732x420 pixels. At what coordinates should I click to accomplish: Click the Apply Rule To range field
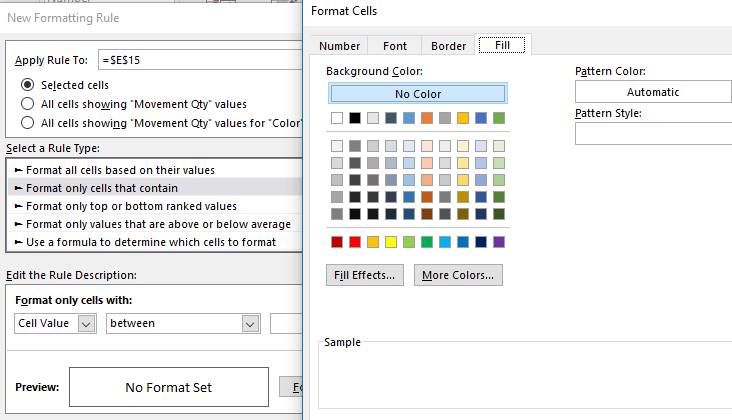[x=200, y=62]
